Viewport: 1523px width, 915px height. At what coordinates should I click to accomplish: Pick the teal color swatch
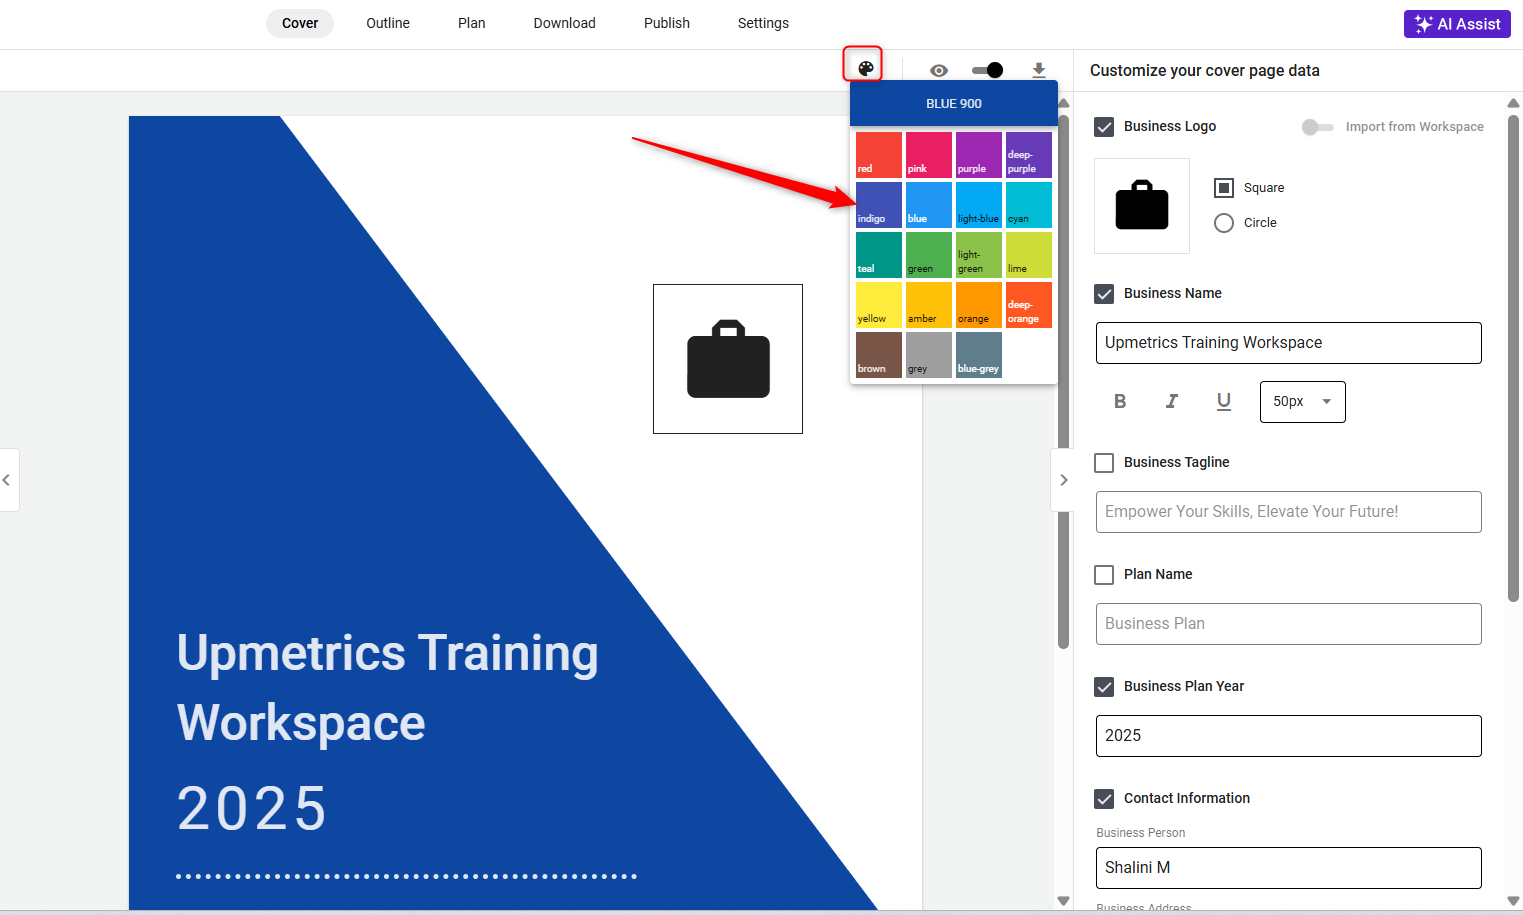pos(879,255)
